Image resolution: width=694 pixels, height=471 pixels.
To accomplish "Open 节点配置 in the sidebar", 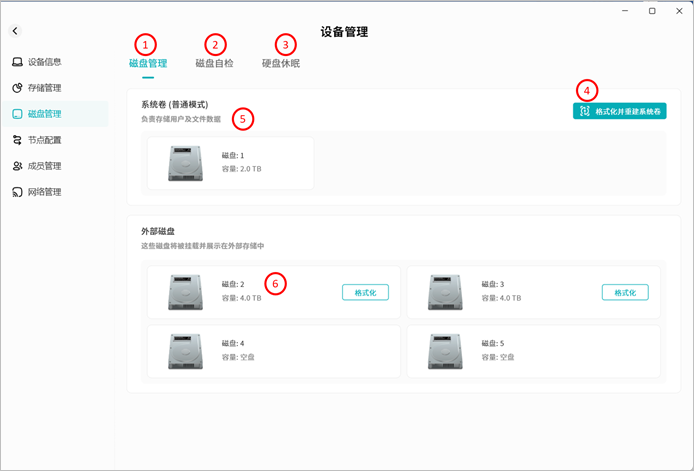I will click(43, 140).
